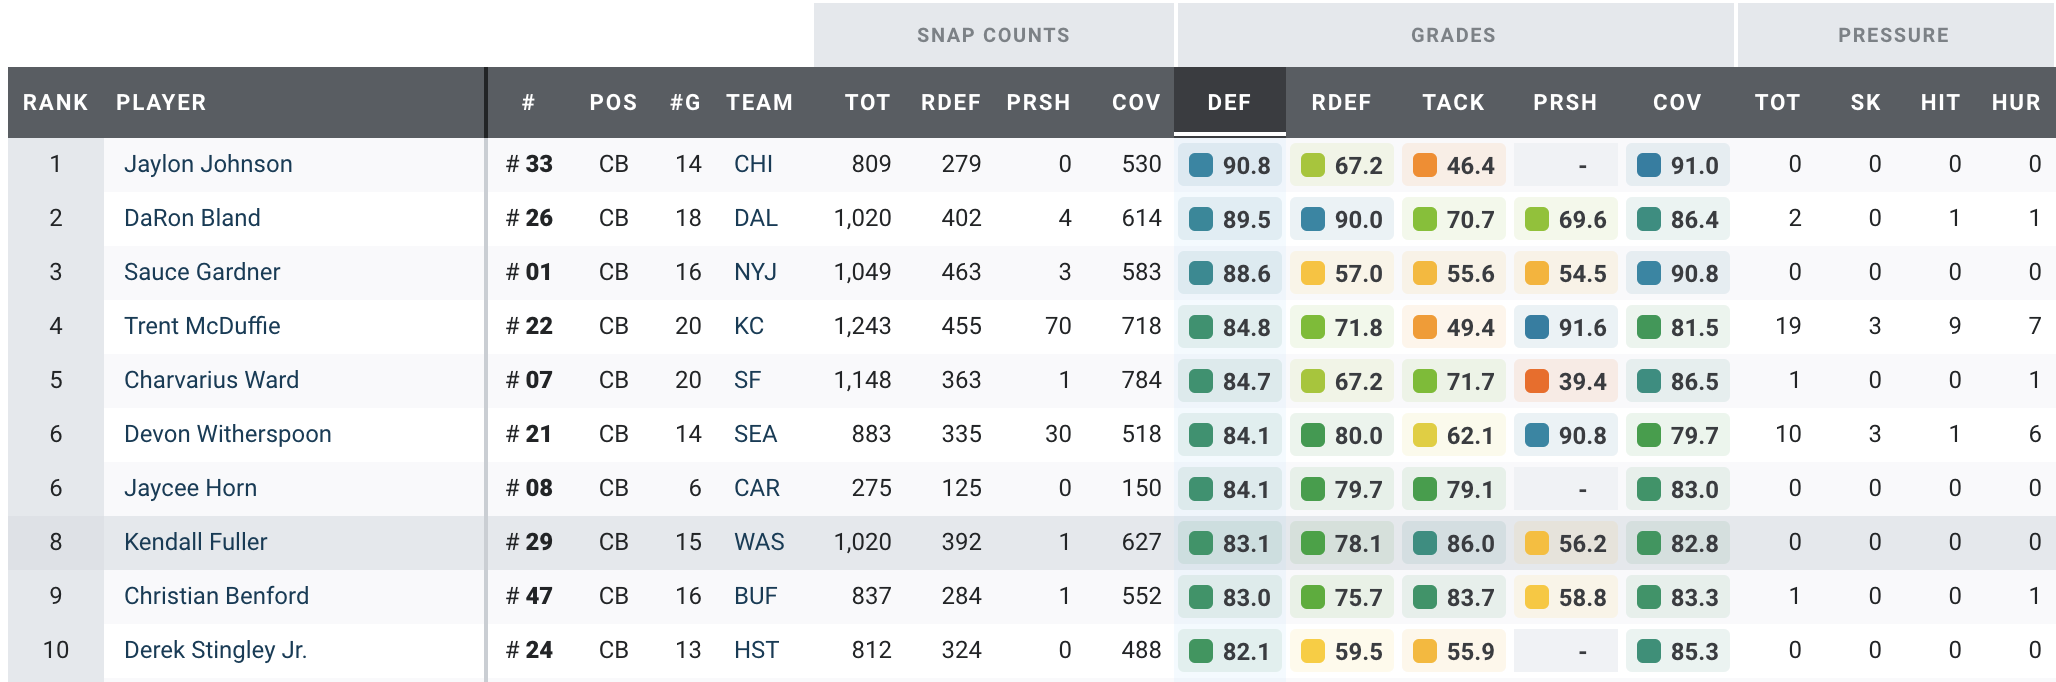Open Trent McDuffie's player page

(x=202, y=326)
